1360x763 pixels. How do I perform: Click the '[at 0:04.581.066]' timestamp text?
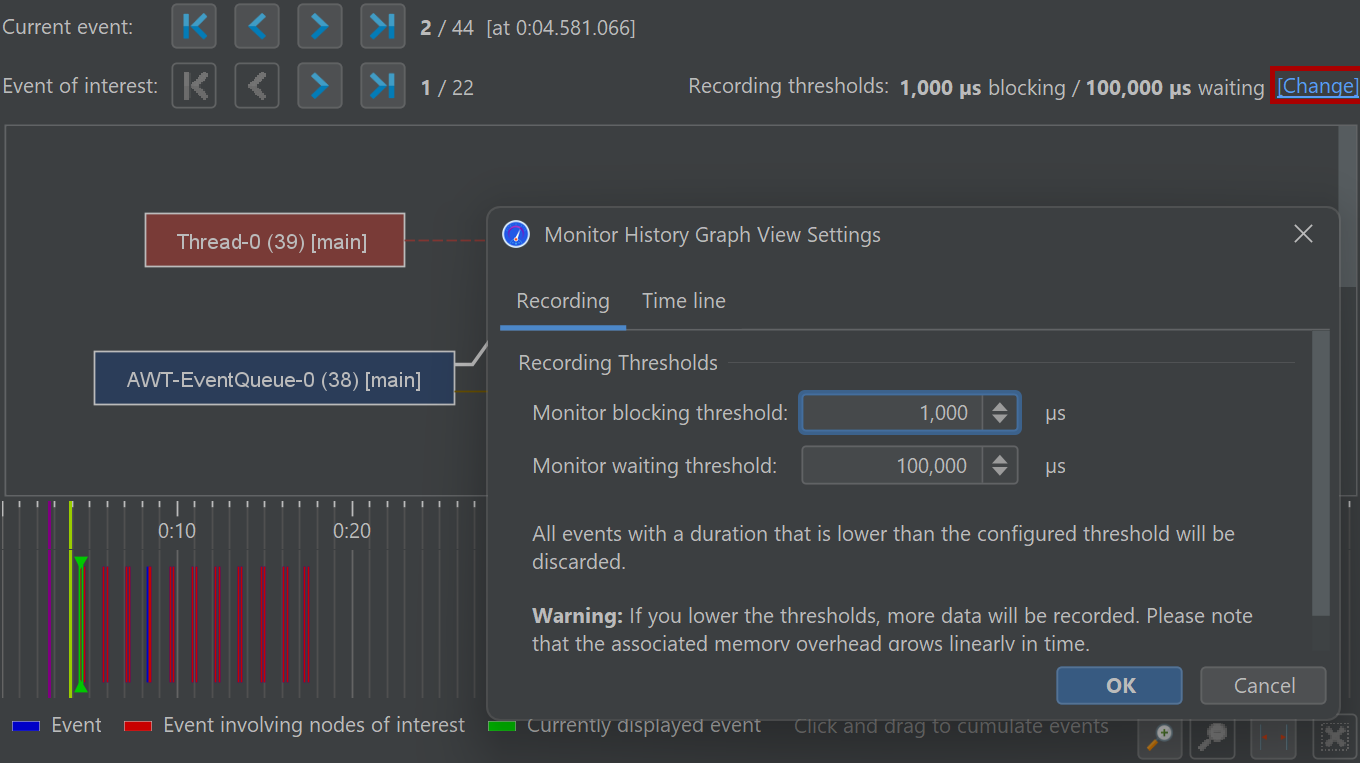pos(561,28)
